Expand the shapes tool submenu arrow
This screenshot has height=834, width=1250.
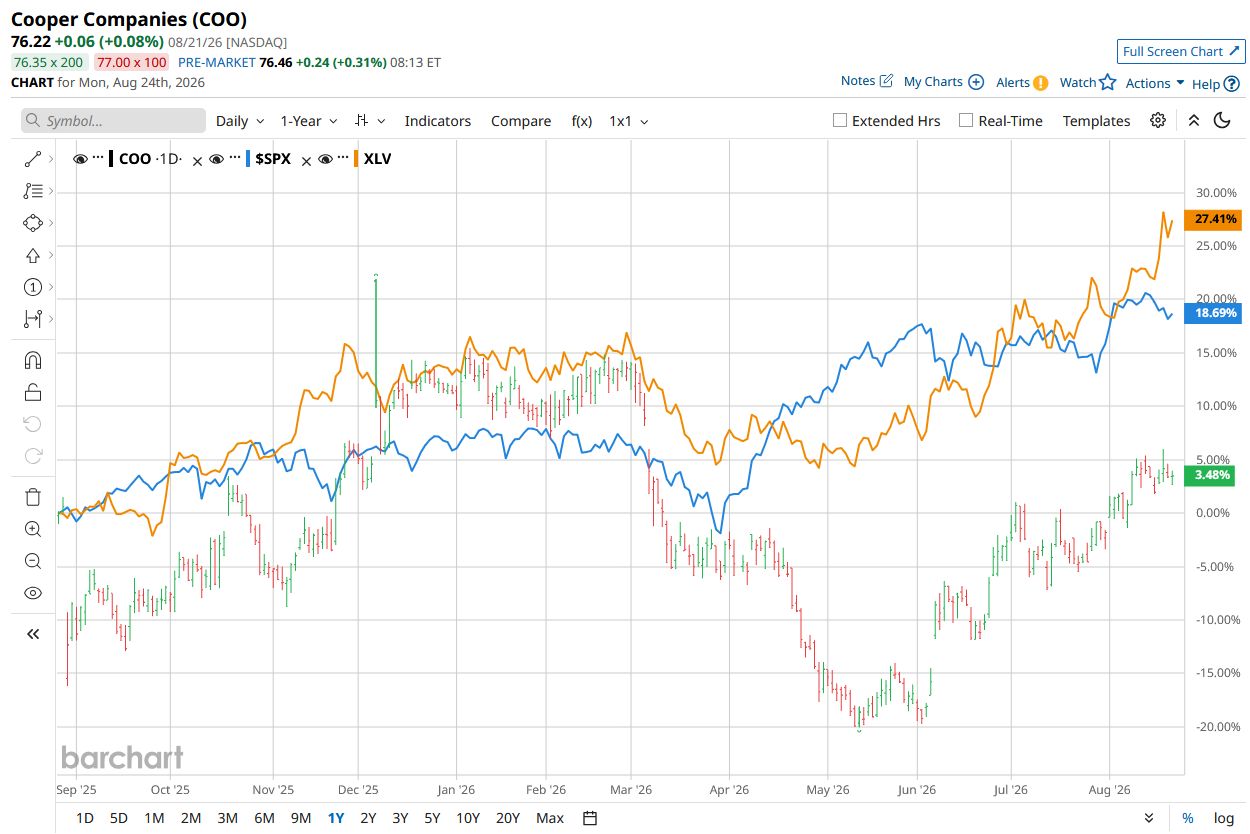[51, 223]
